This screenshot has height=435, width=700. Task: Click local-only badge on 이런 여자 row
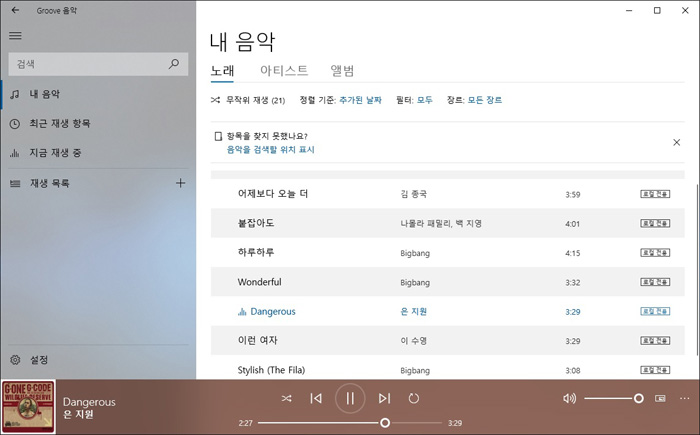[655, 341]
